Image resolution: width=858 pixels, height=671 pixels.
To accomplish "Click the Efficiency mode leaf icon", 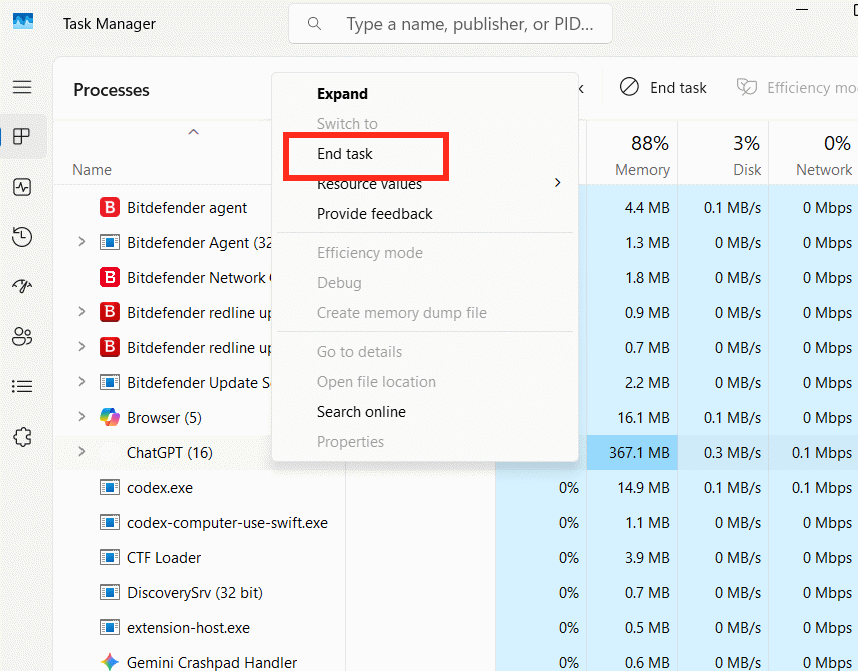I will (x=747, y=87).
